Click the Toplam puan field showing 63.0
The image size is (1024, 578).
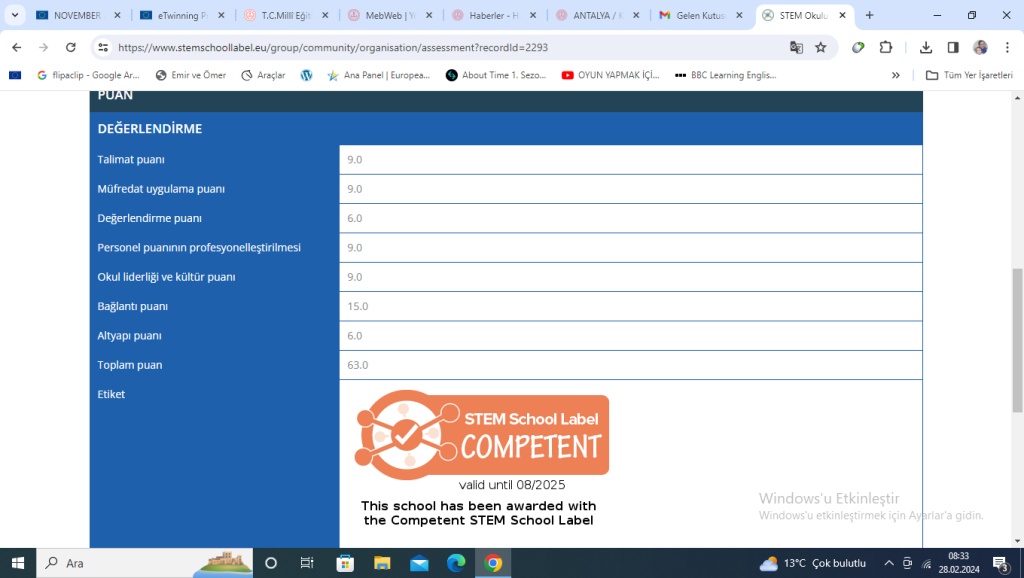pyautogui.click(x=630, y=365)
